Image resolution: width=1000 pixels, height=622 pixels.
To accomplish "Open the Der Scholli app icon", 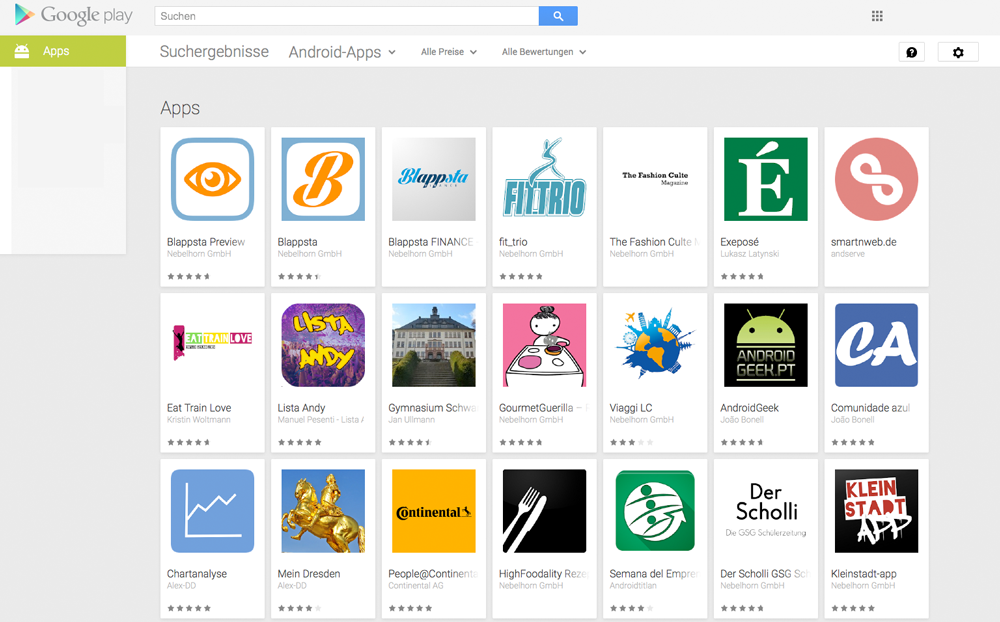I will pos(765,511).
